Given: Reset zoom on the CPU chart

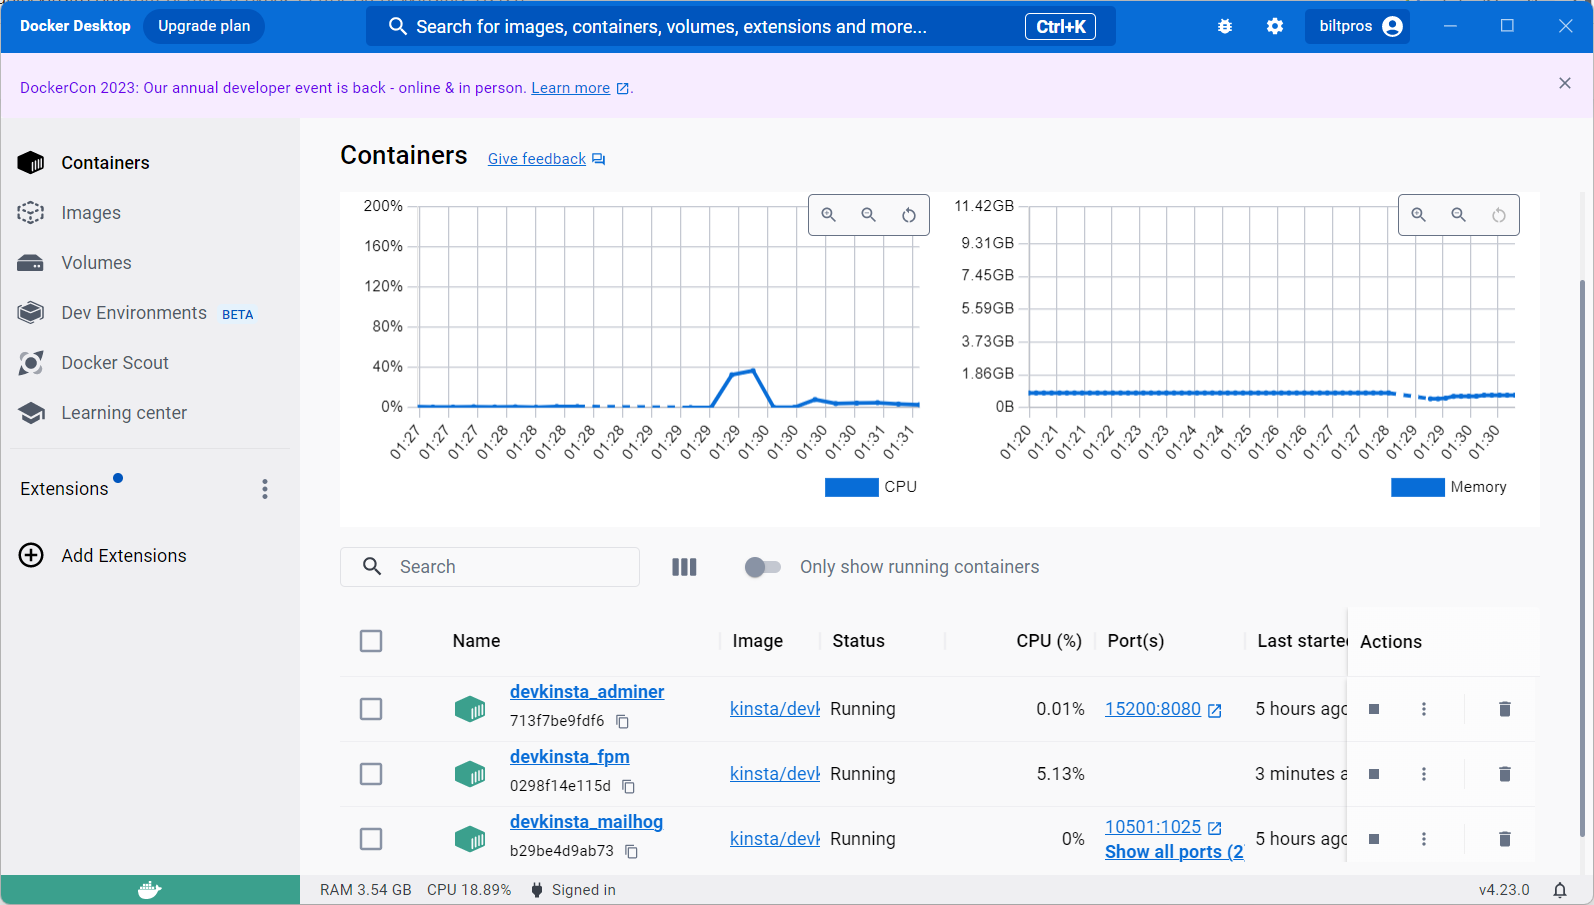Looking at the screenshot, I should pos(909,215).
